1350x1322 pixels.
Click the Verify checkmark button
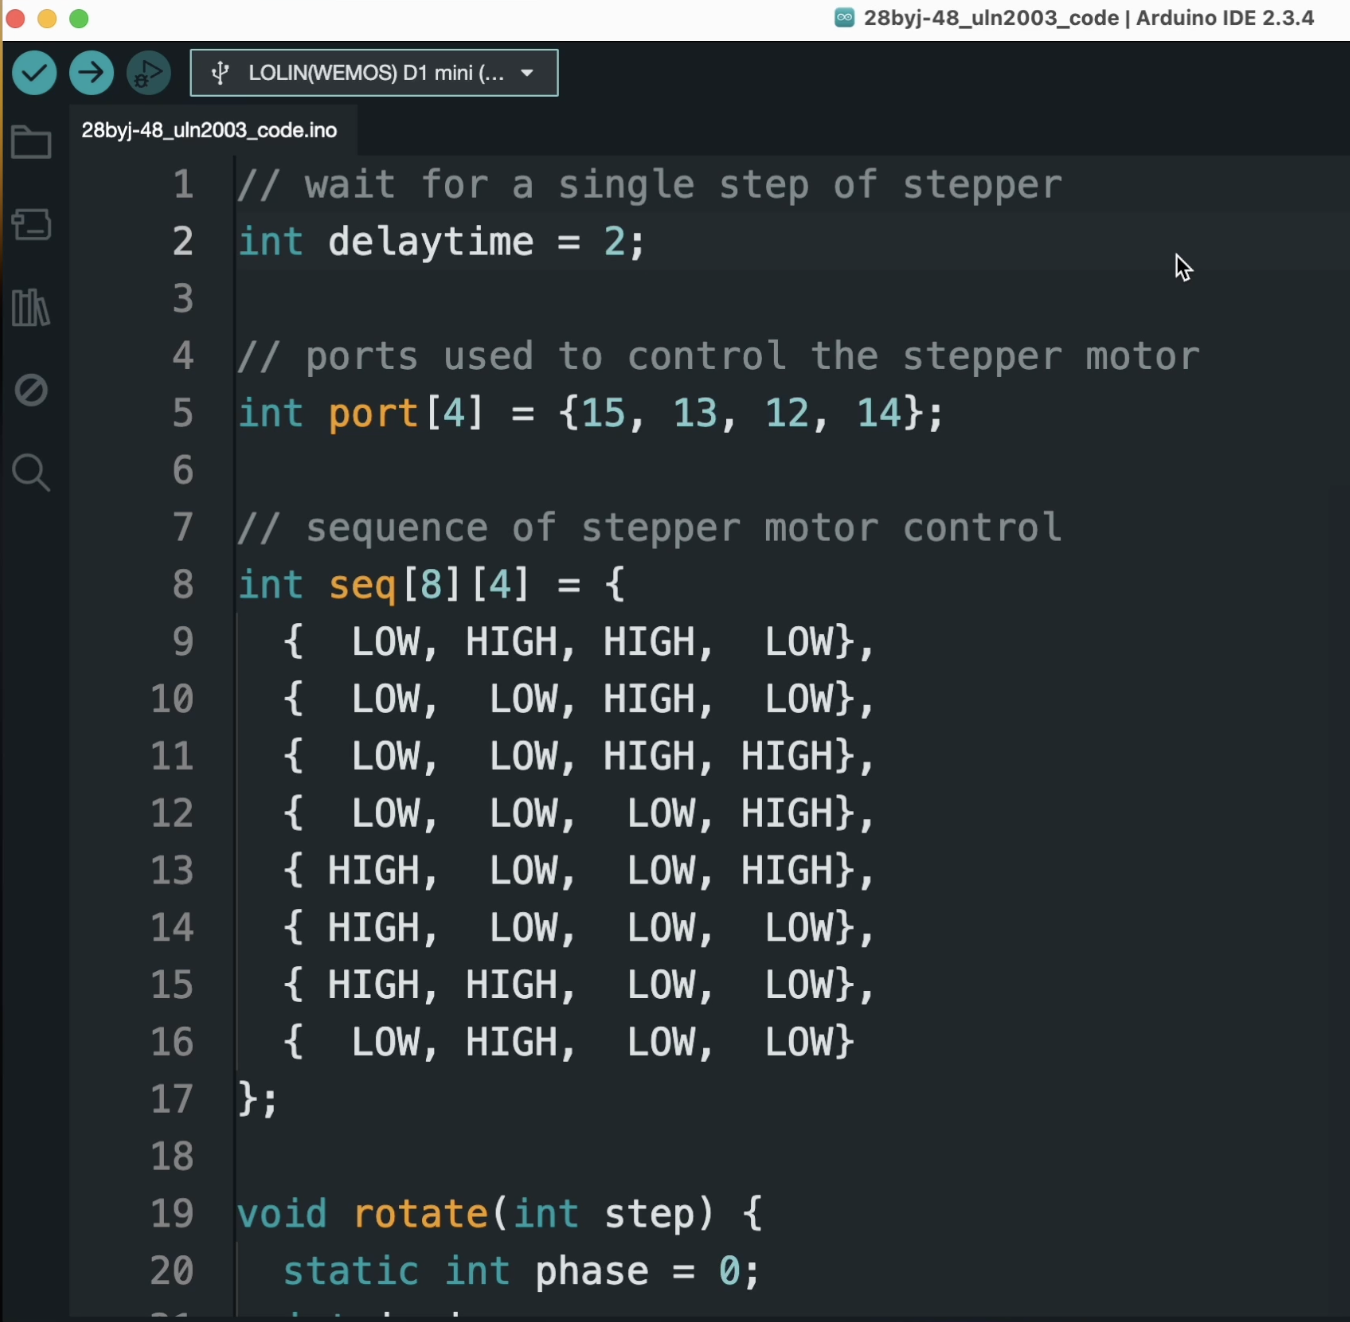(34, 73)
